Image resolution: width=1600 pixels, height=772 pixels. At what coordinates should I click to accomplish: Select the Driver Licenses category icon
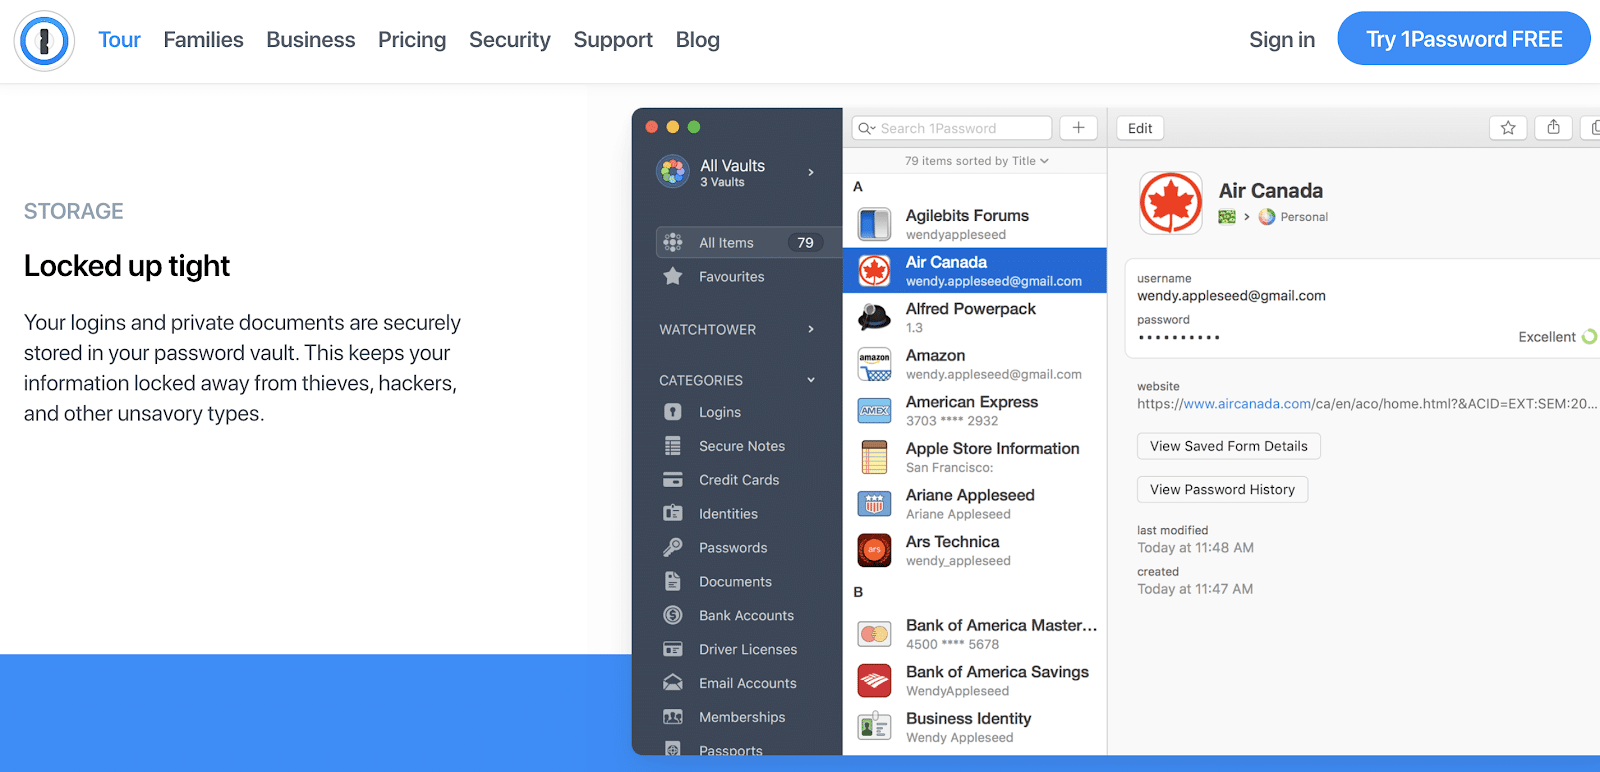(x=673, y=649)
